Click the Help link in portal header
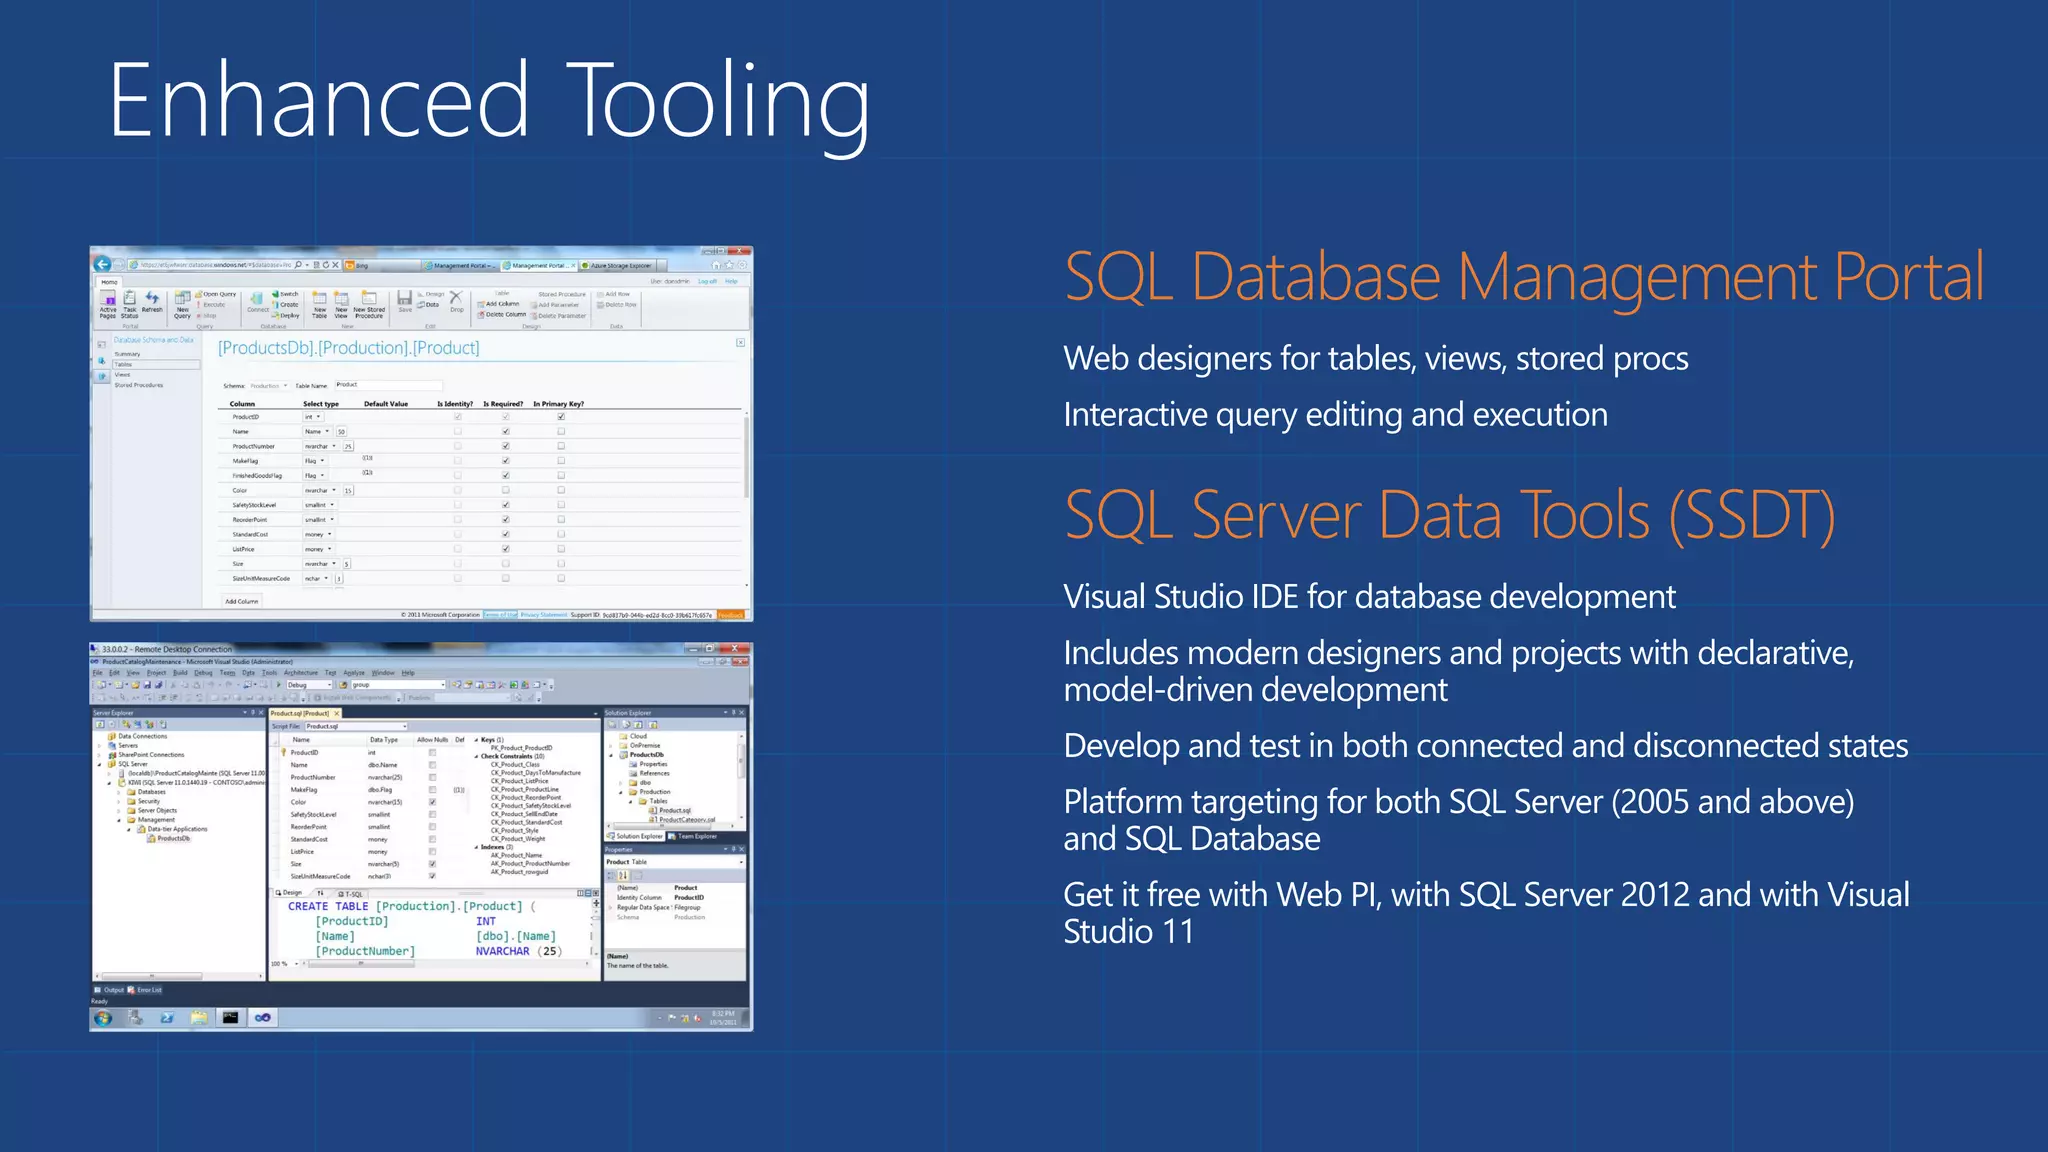2048x1152 pixels. (731, 281)
